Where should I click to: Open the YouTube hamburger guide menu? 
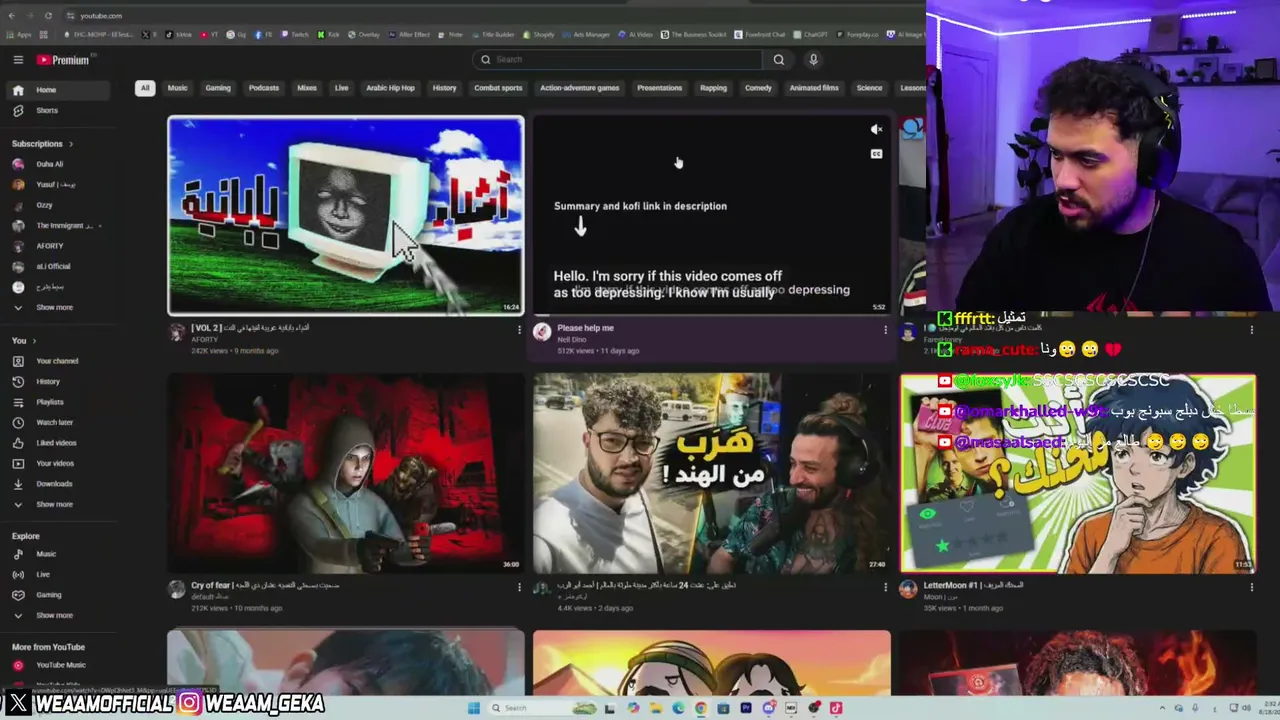pyautogui.click(x=18, y=60)
